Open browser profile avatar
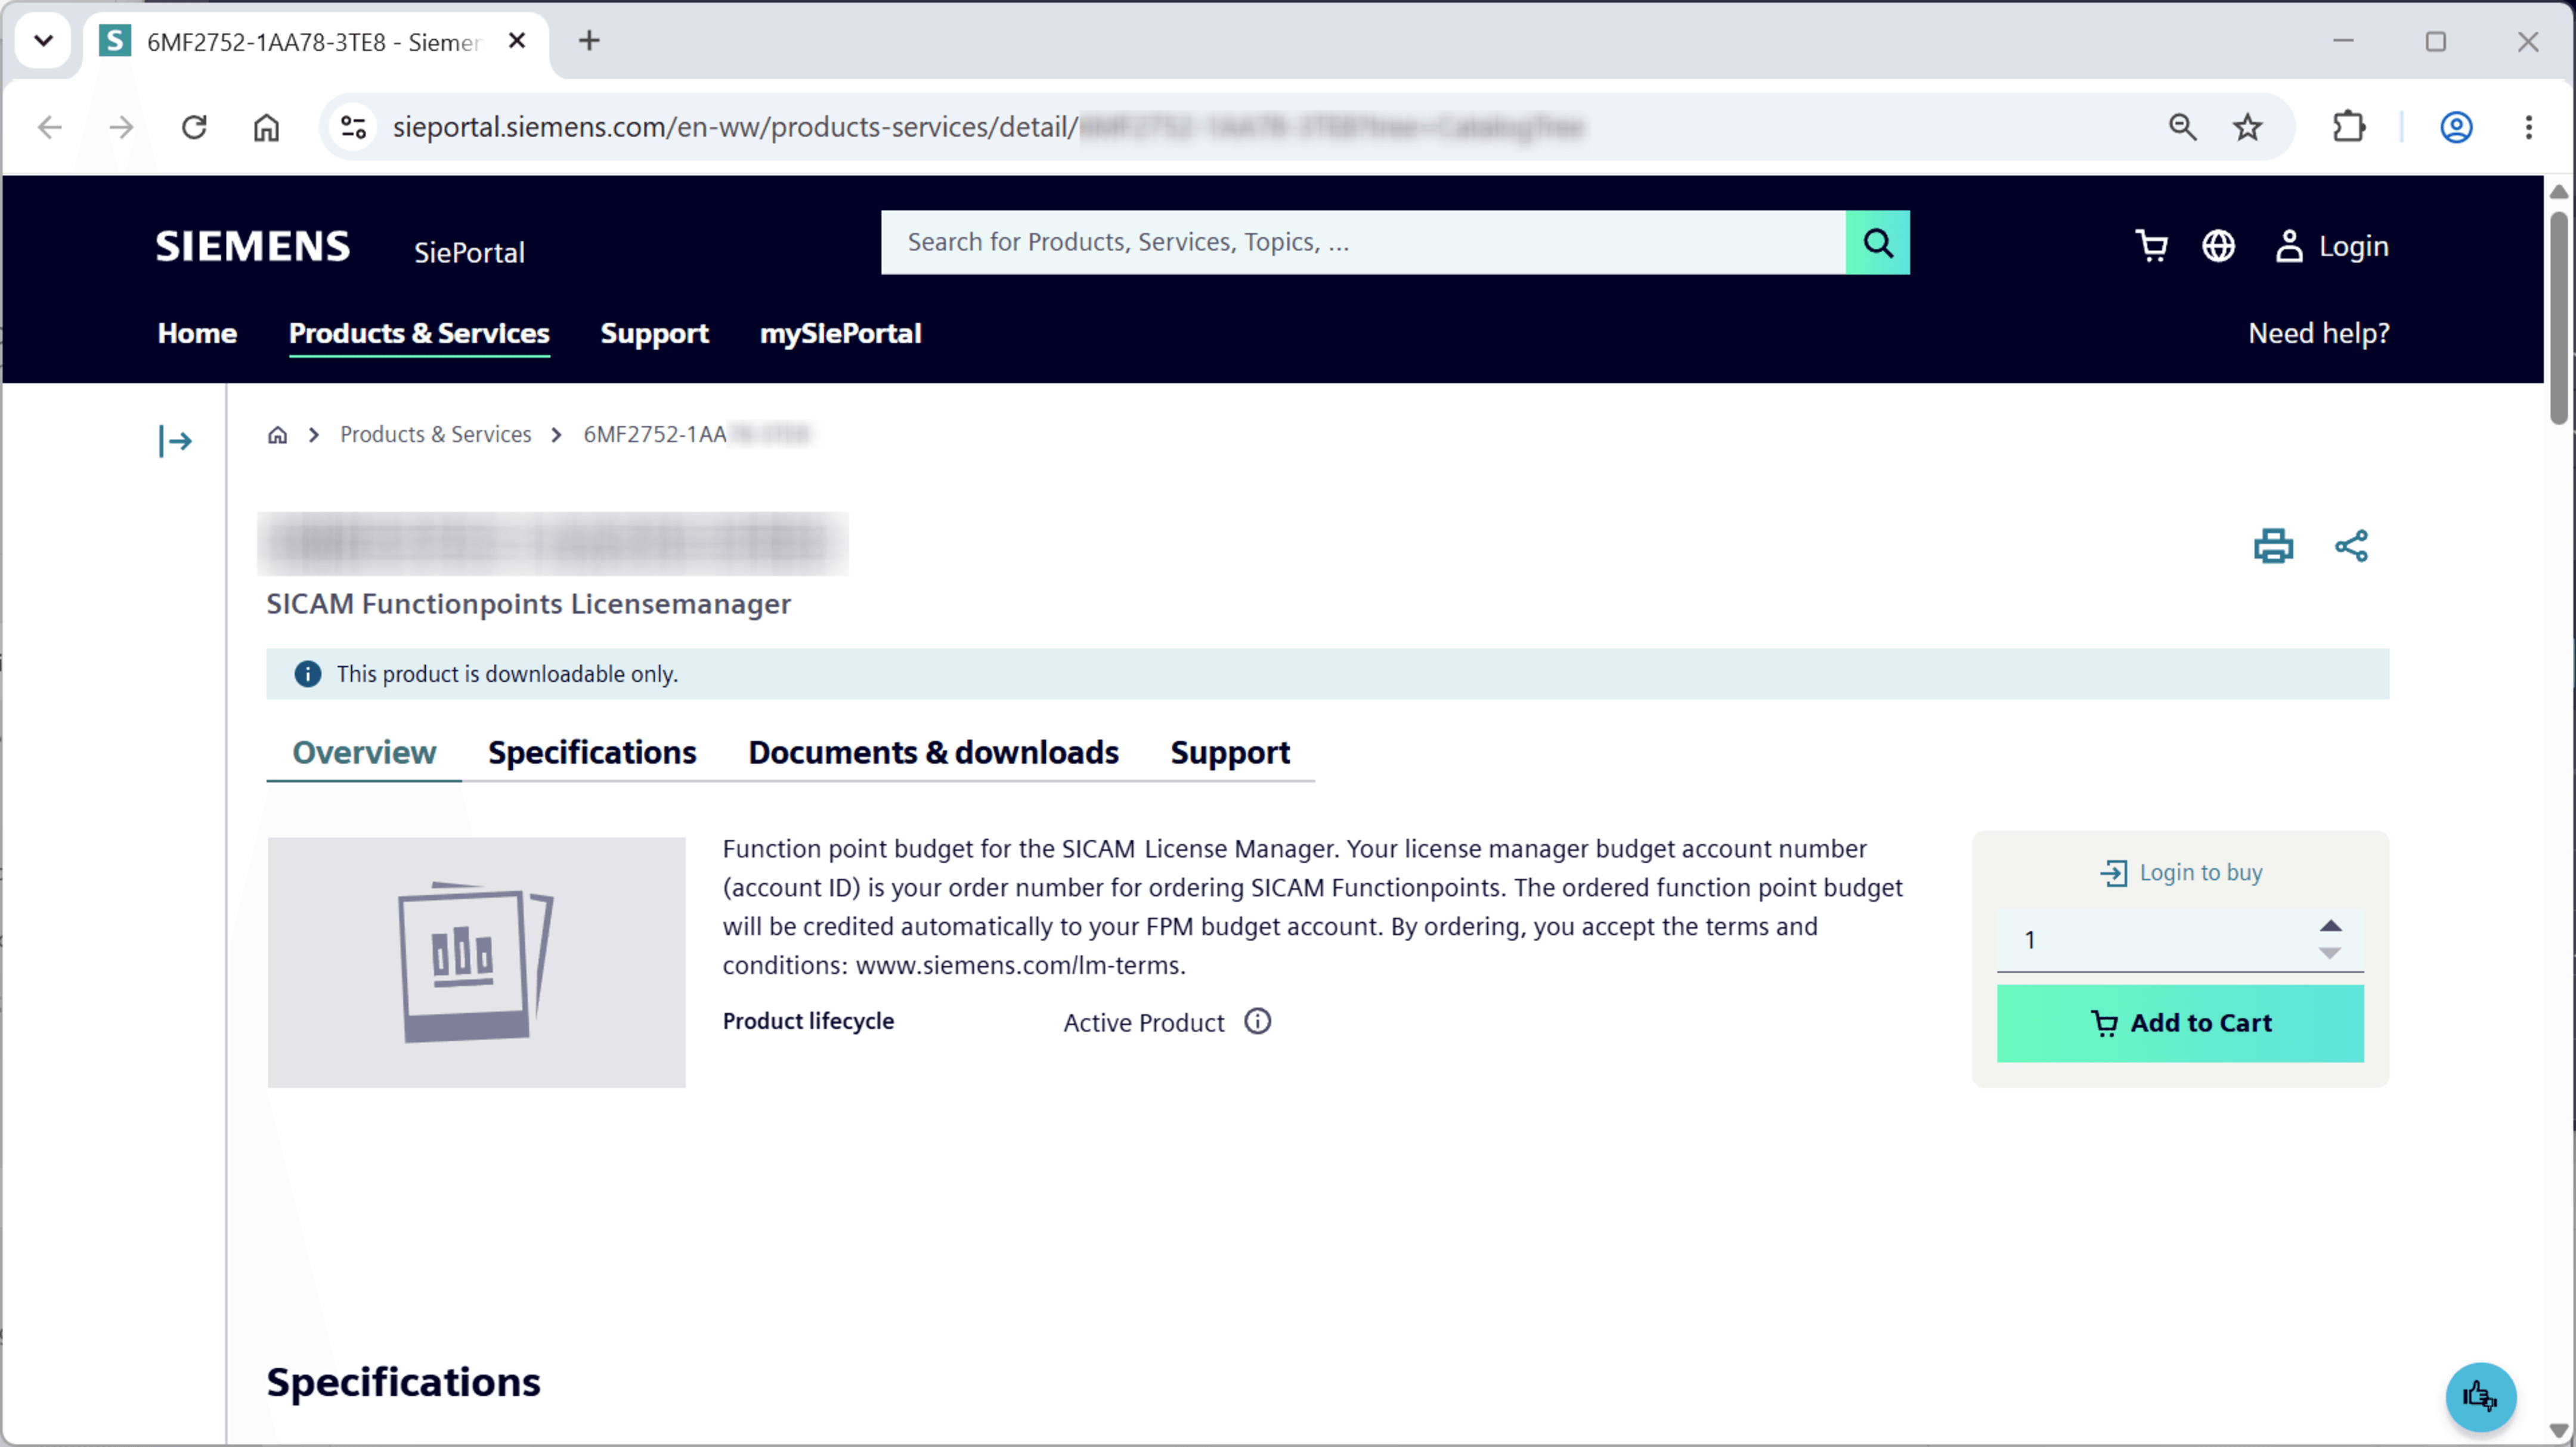 point(2456,127)
